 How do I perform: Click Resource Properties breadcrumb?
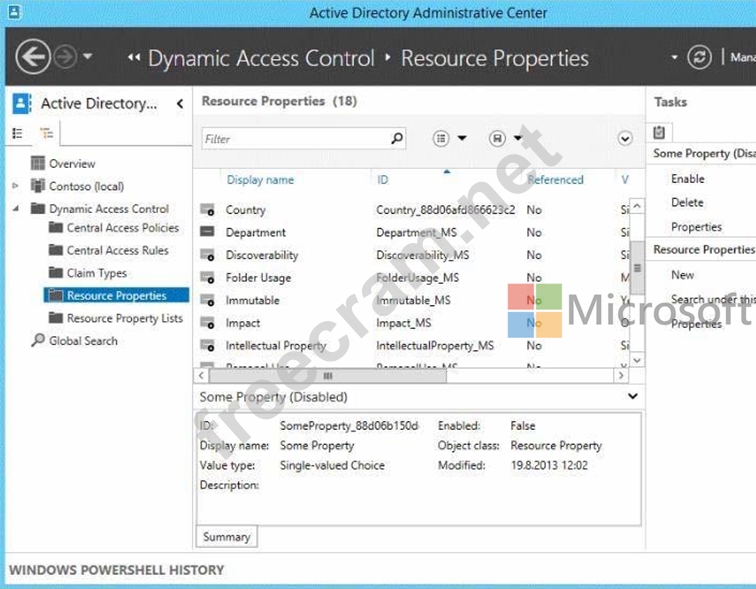(495, 58)
